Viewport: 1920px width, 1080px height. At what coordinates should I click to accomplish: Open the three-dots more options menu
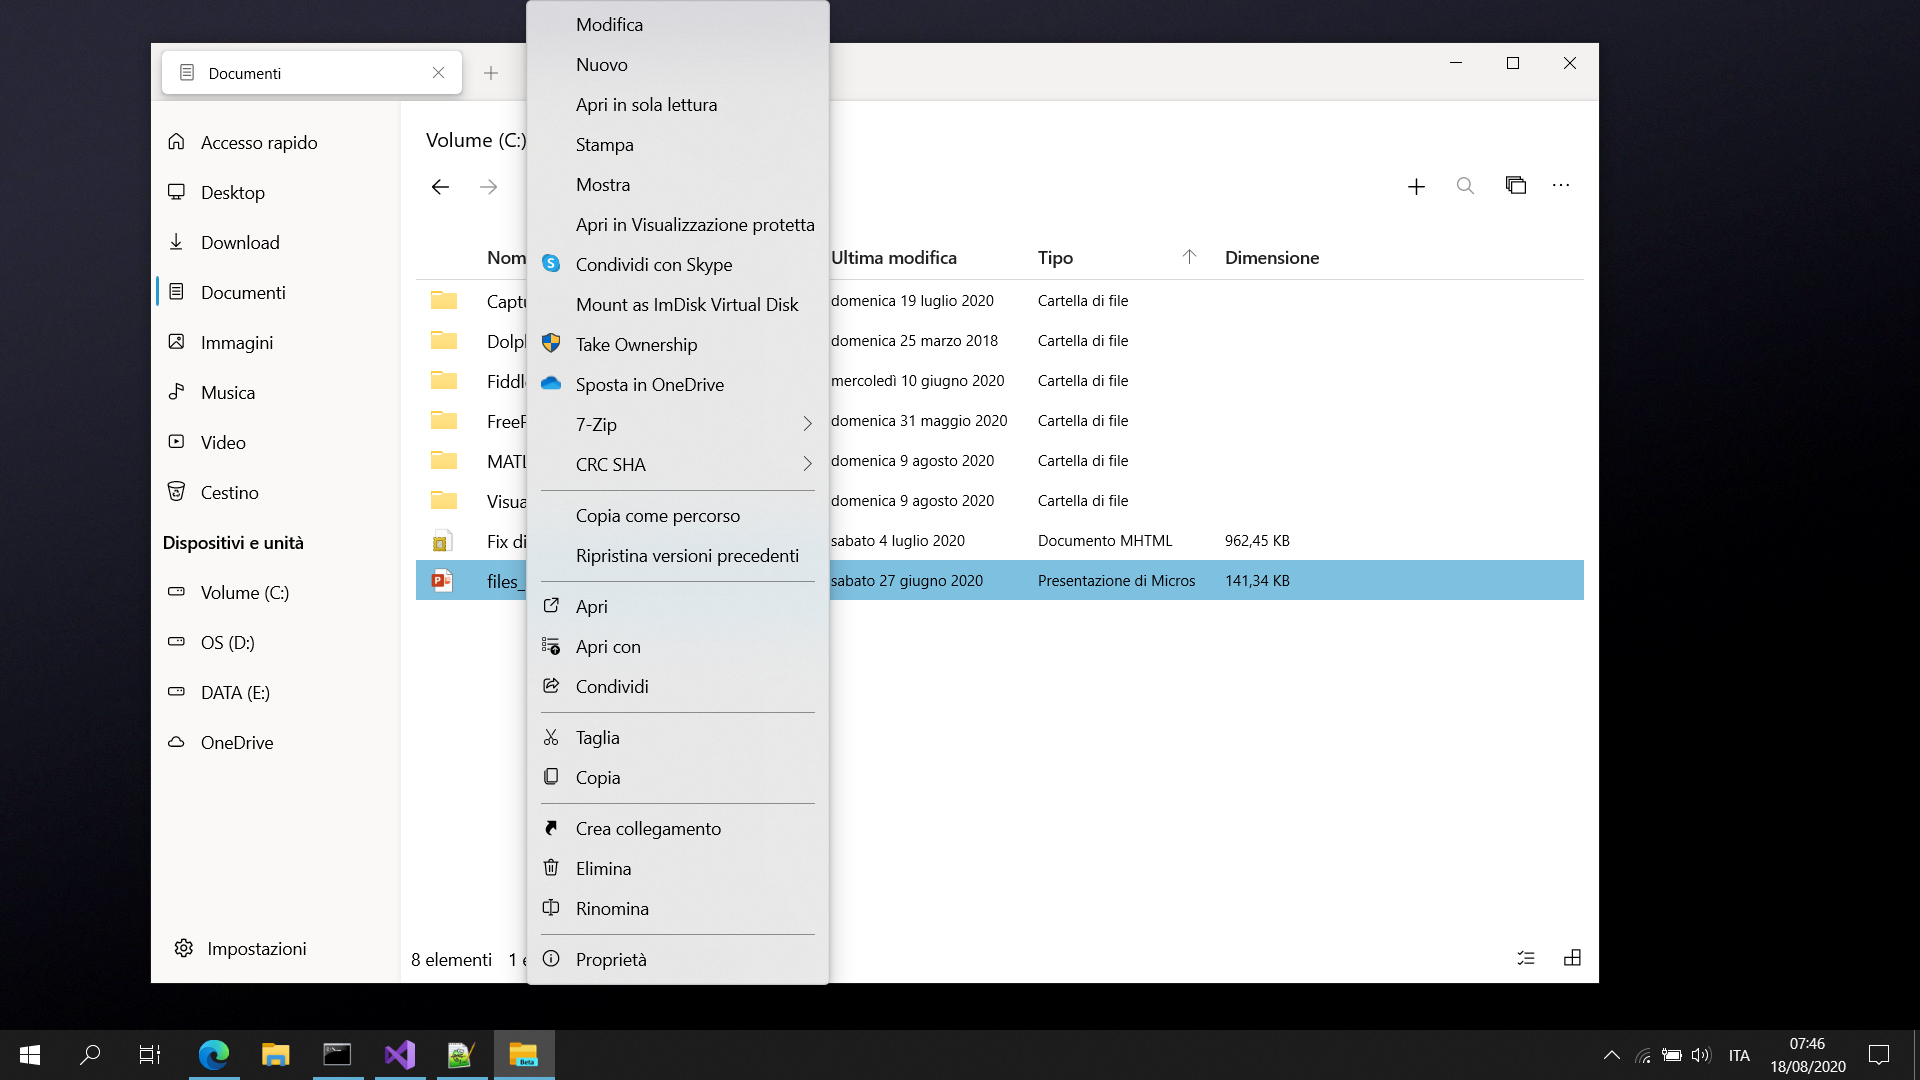coord(1561,185)
